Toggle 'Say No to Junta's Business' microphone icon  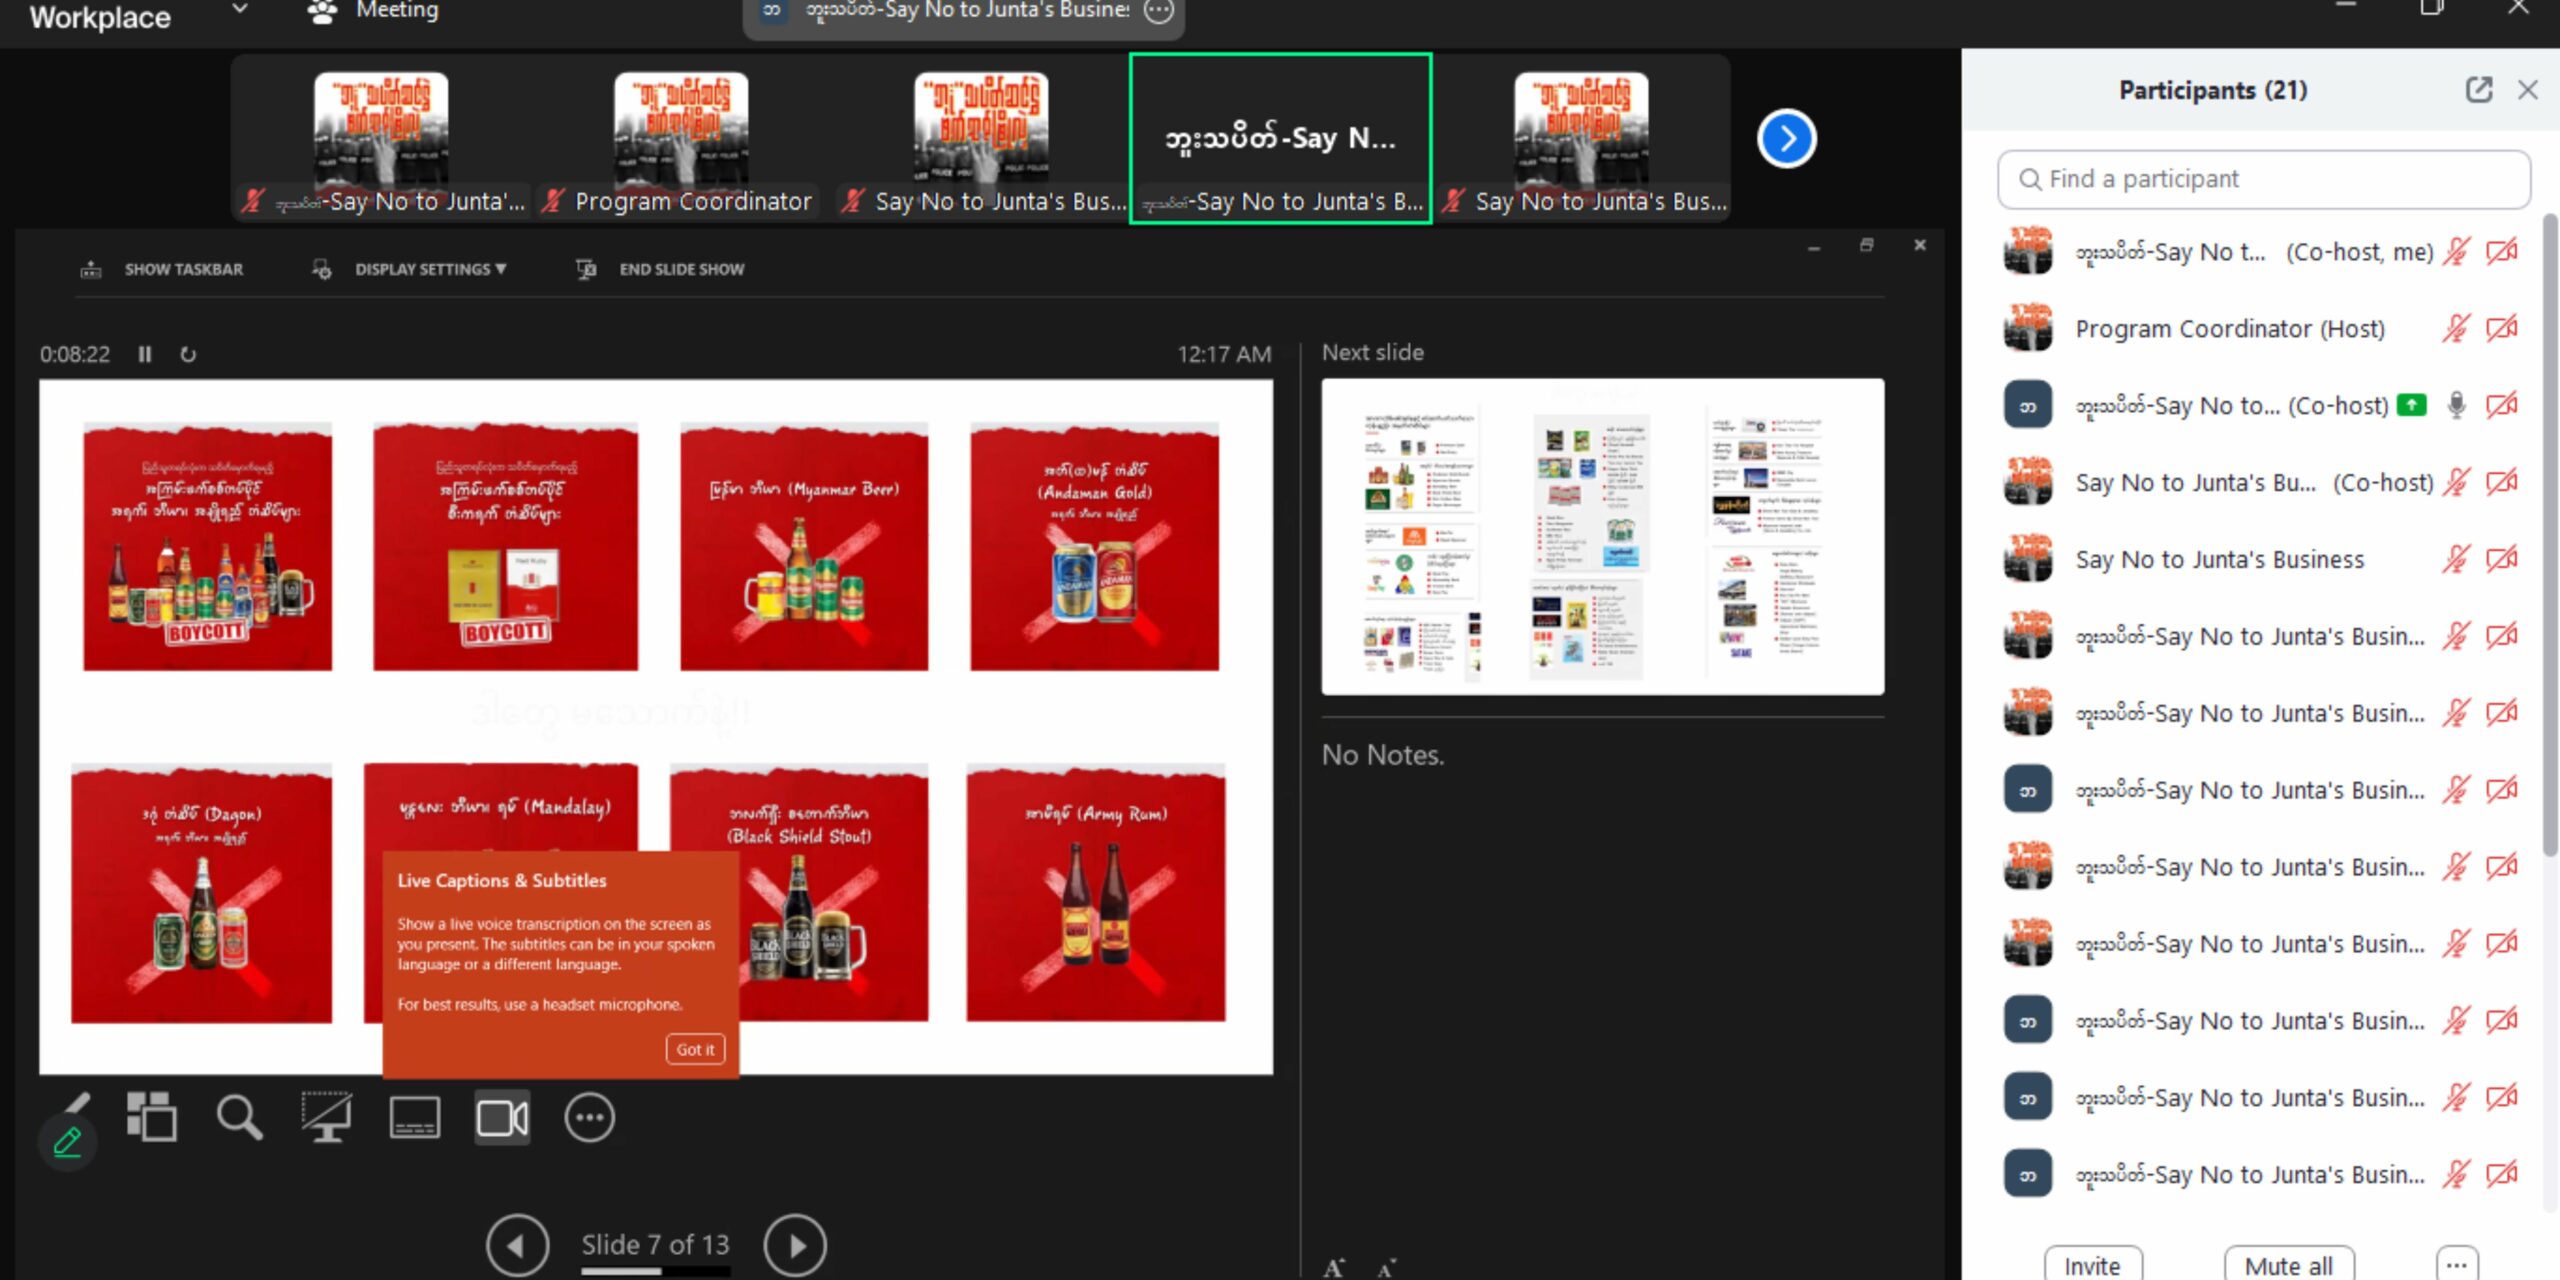pos(2456,559)
